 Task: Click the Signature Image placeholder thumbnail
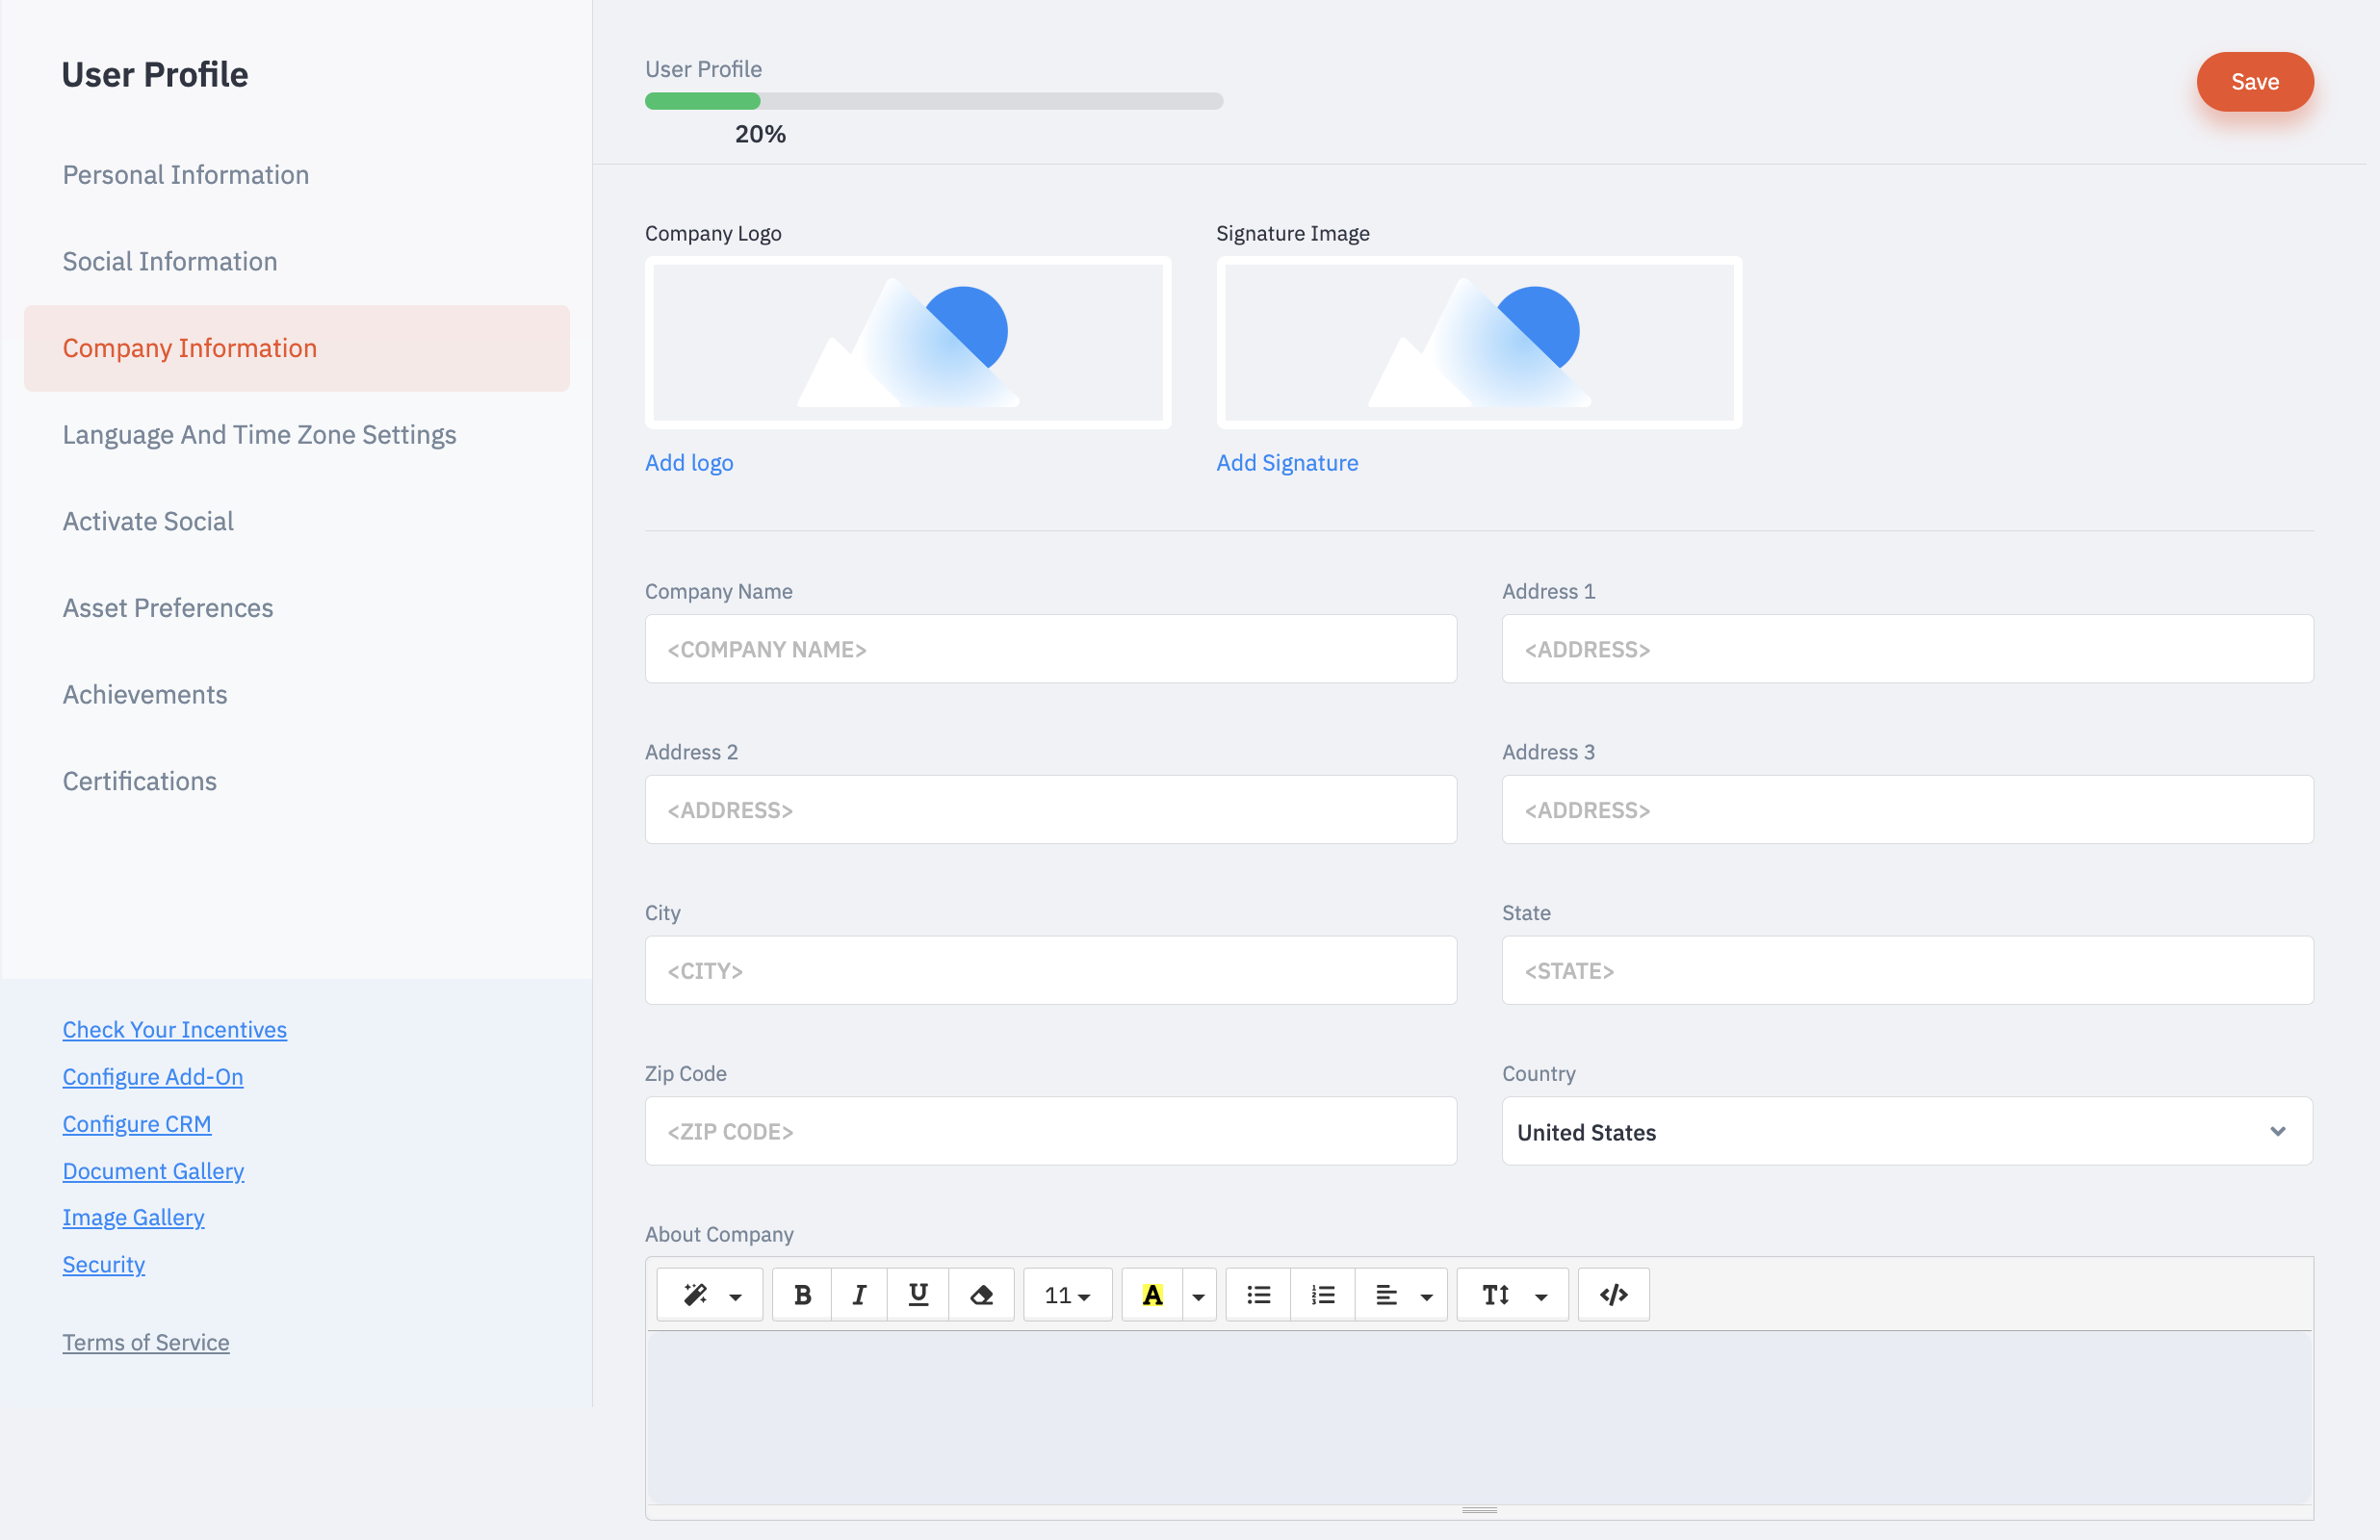(1478, 343)
